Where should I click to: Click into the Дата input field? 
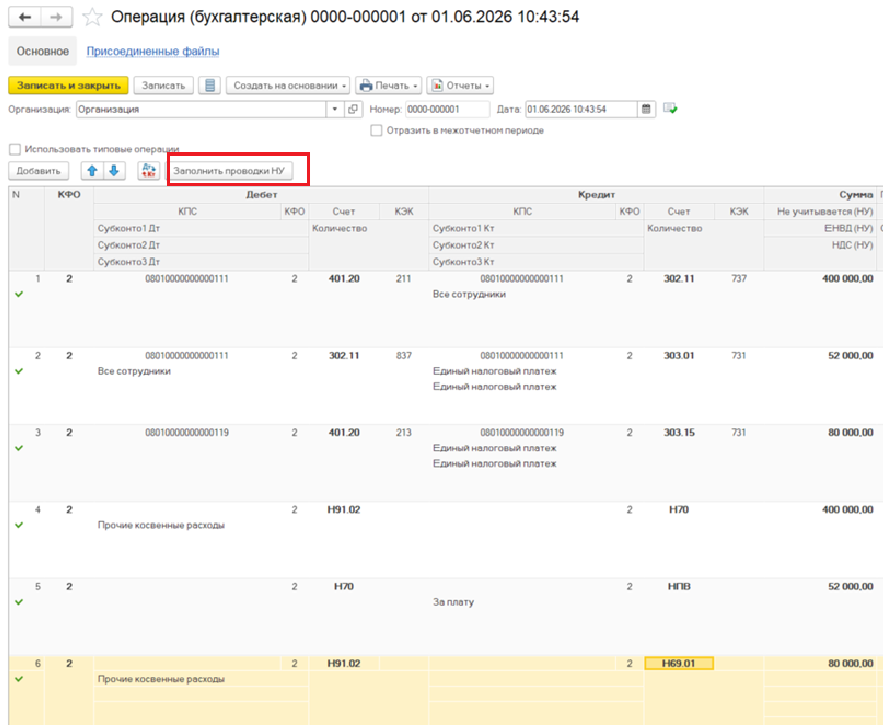click(x=581, y=109)
